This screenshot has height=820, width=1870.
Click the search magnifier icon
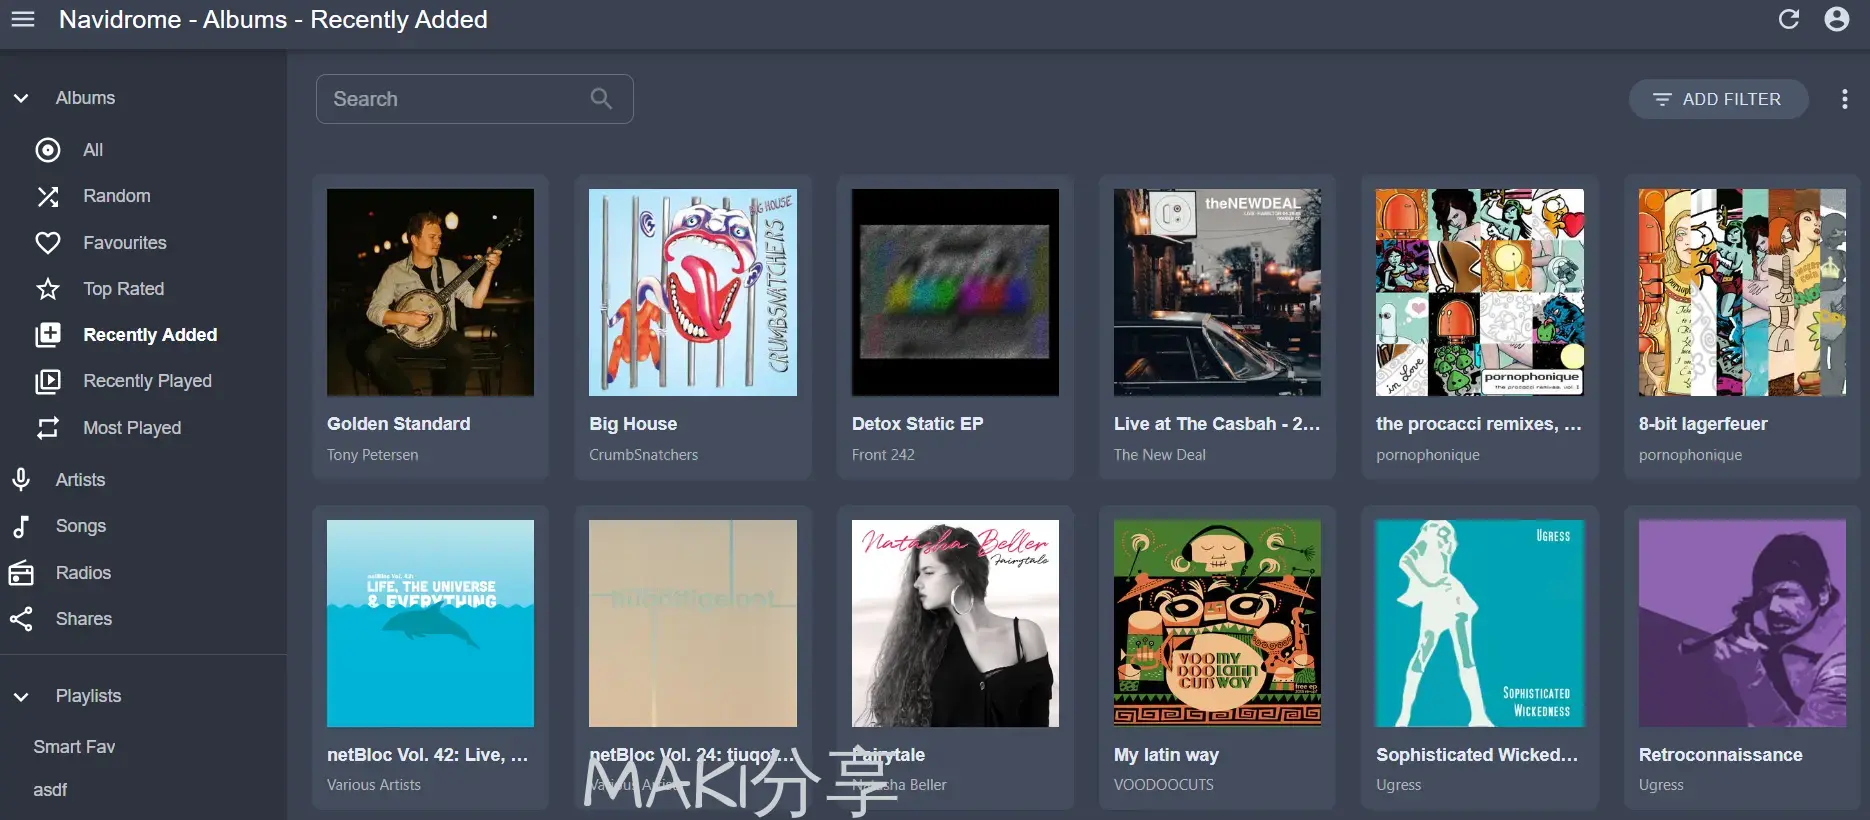tap(601, 98)
